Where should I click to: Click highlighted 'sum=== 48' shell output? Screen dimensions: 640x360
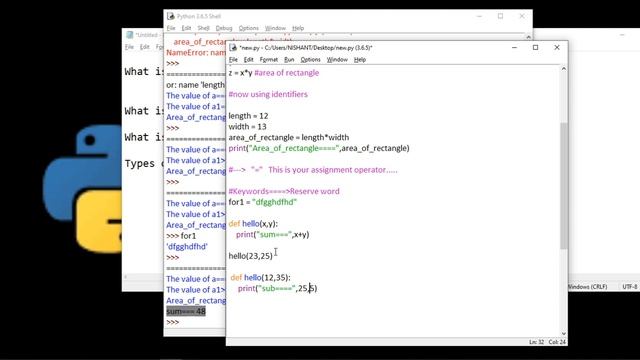click(x=186, y=311)
